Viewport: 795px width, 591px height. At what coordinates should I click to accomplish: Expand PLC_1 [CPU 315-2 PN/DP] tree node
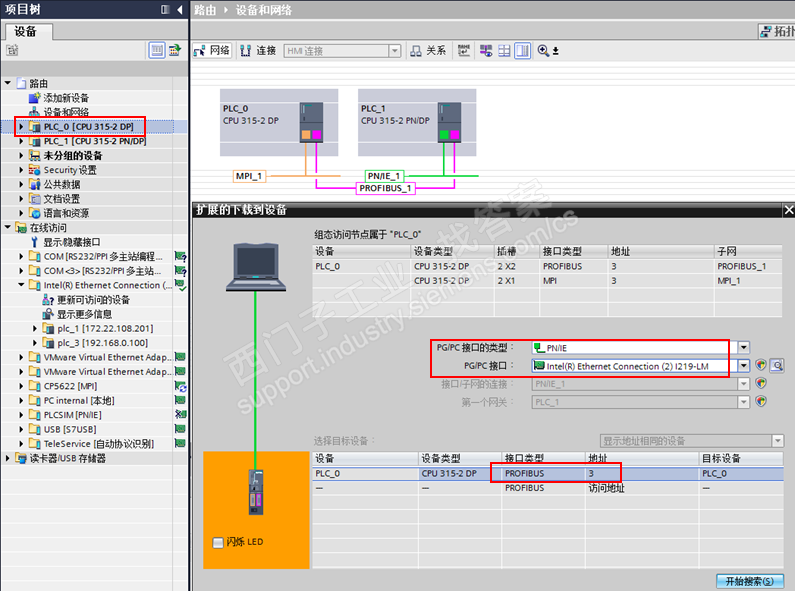[21, 141]
